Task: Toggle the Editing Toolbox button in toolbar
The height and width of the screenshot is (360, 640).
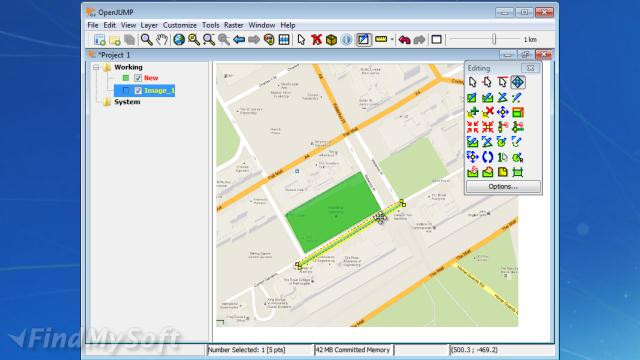Action: 363,40
